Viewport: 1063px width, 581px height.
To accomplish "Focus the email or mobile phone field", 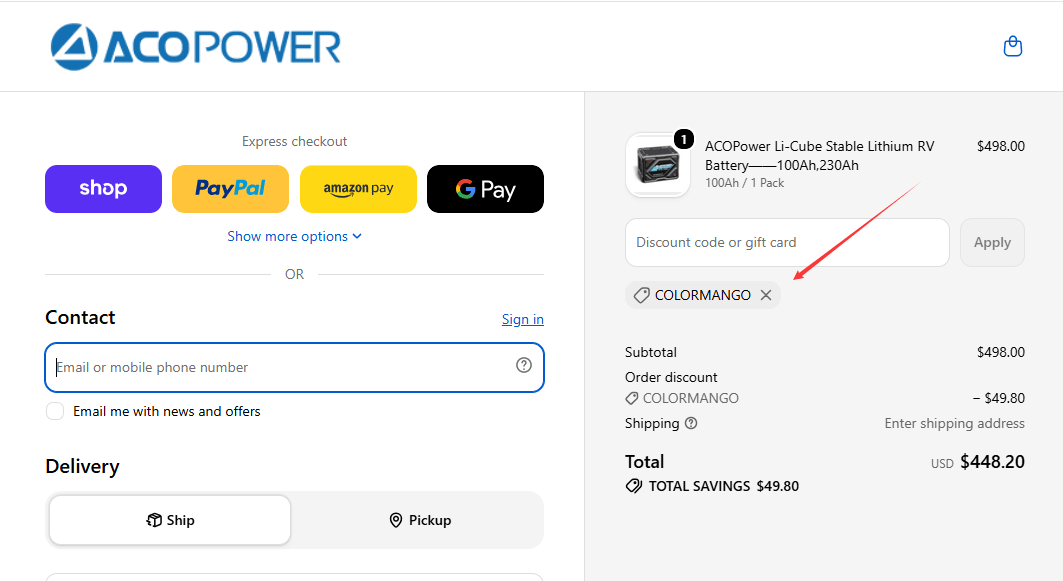I will point(294,367).
